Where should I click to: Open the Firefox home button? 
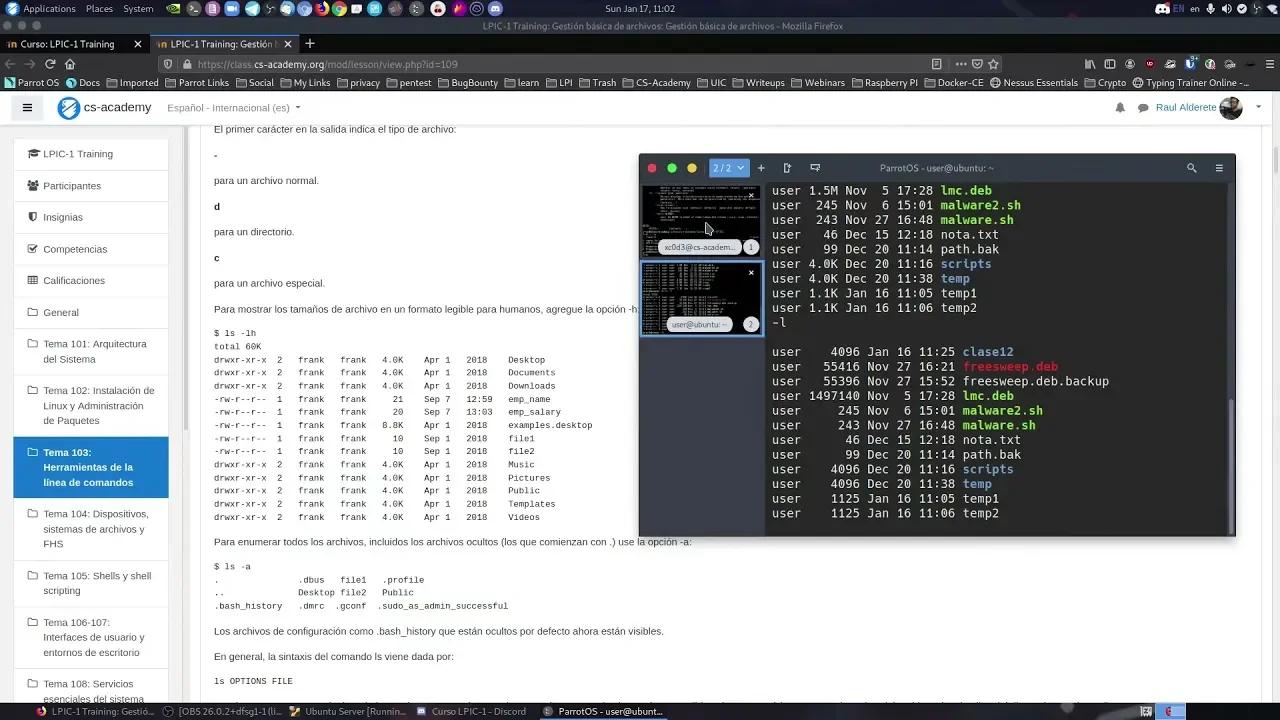68,63
